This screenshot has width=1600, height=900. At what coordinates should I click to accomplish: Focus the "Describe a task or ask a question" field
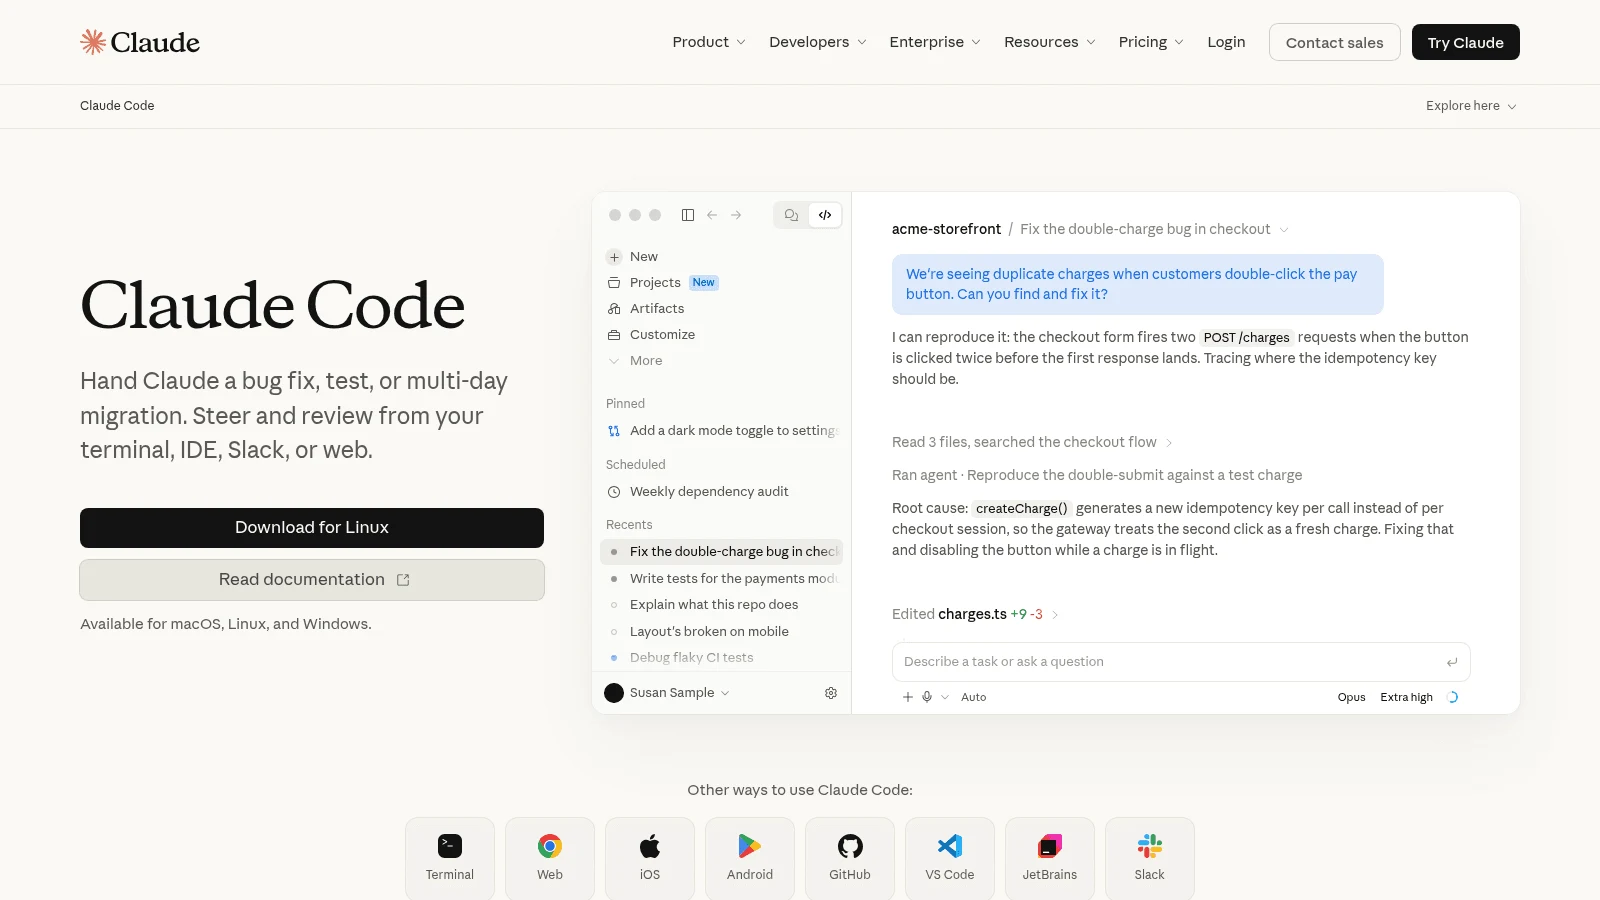click(1181, 662)
